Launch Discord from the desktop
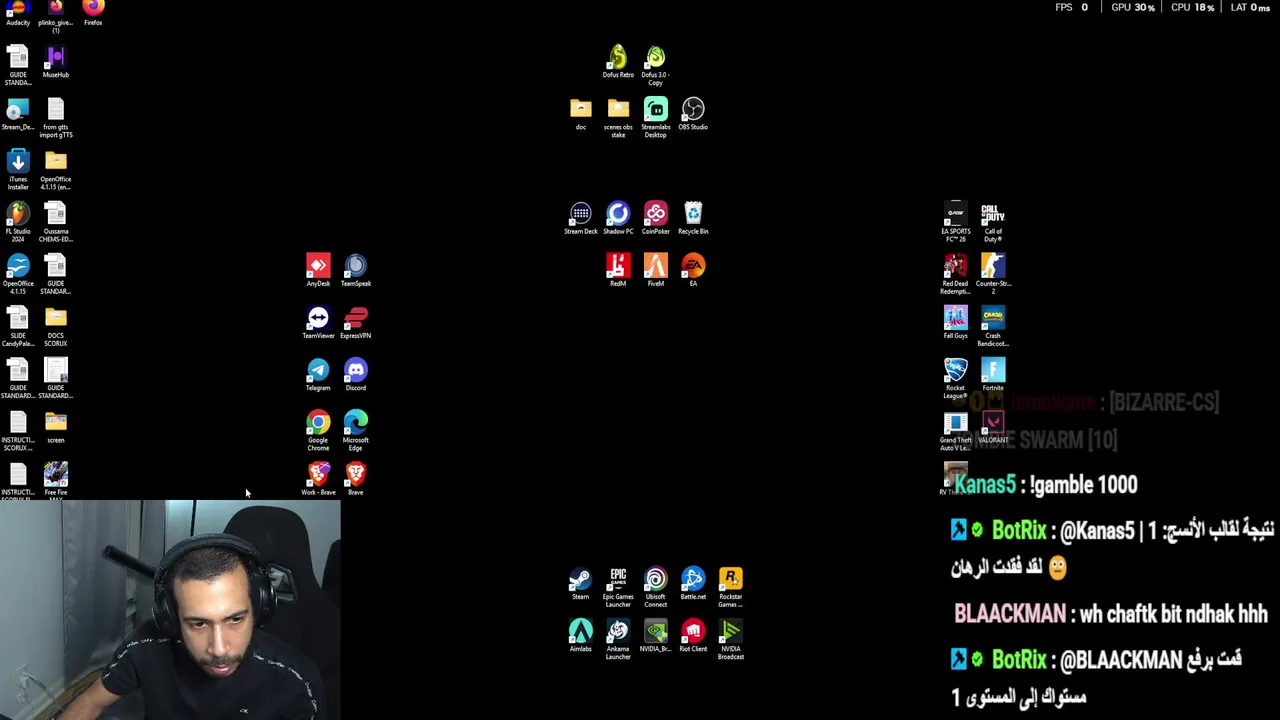The width and height of the screenshot is (1280, 720). (x=356, y=374)
